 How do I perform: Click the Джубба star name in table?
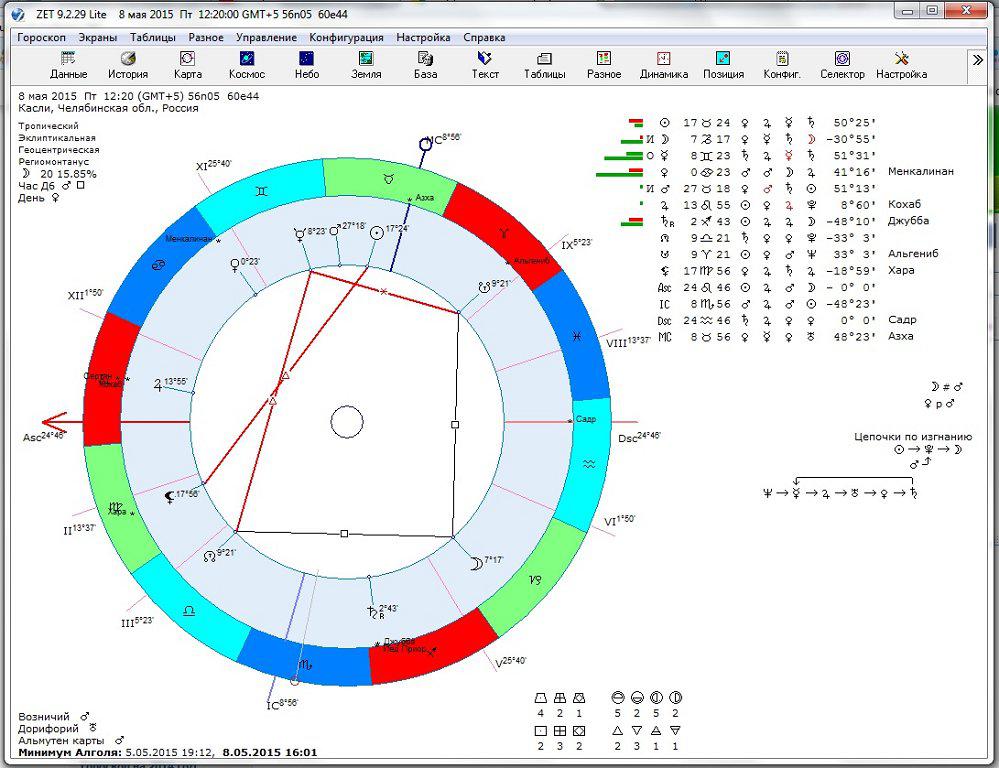tap(909, 221)
